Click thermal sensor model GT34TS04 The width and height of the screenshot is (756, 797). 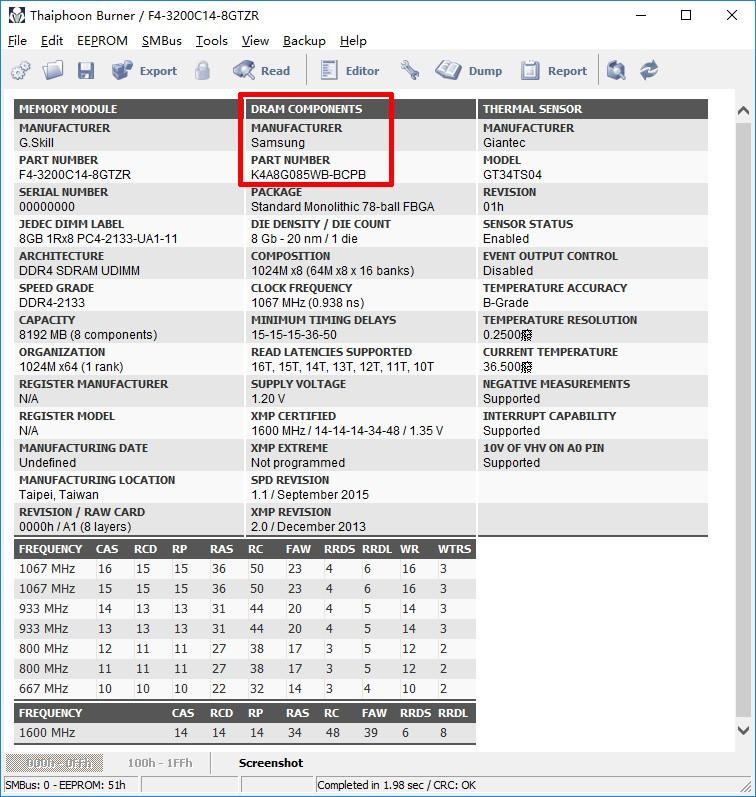[512, 175]
